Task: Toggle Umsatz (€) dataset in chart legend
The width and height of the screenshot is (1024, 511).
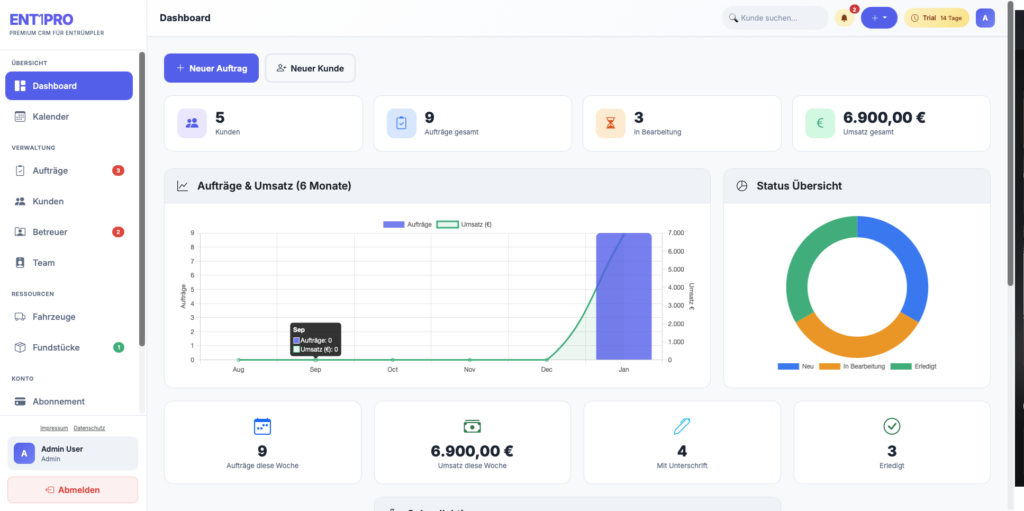Action: 472,224
